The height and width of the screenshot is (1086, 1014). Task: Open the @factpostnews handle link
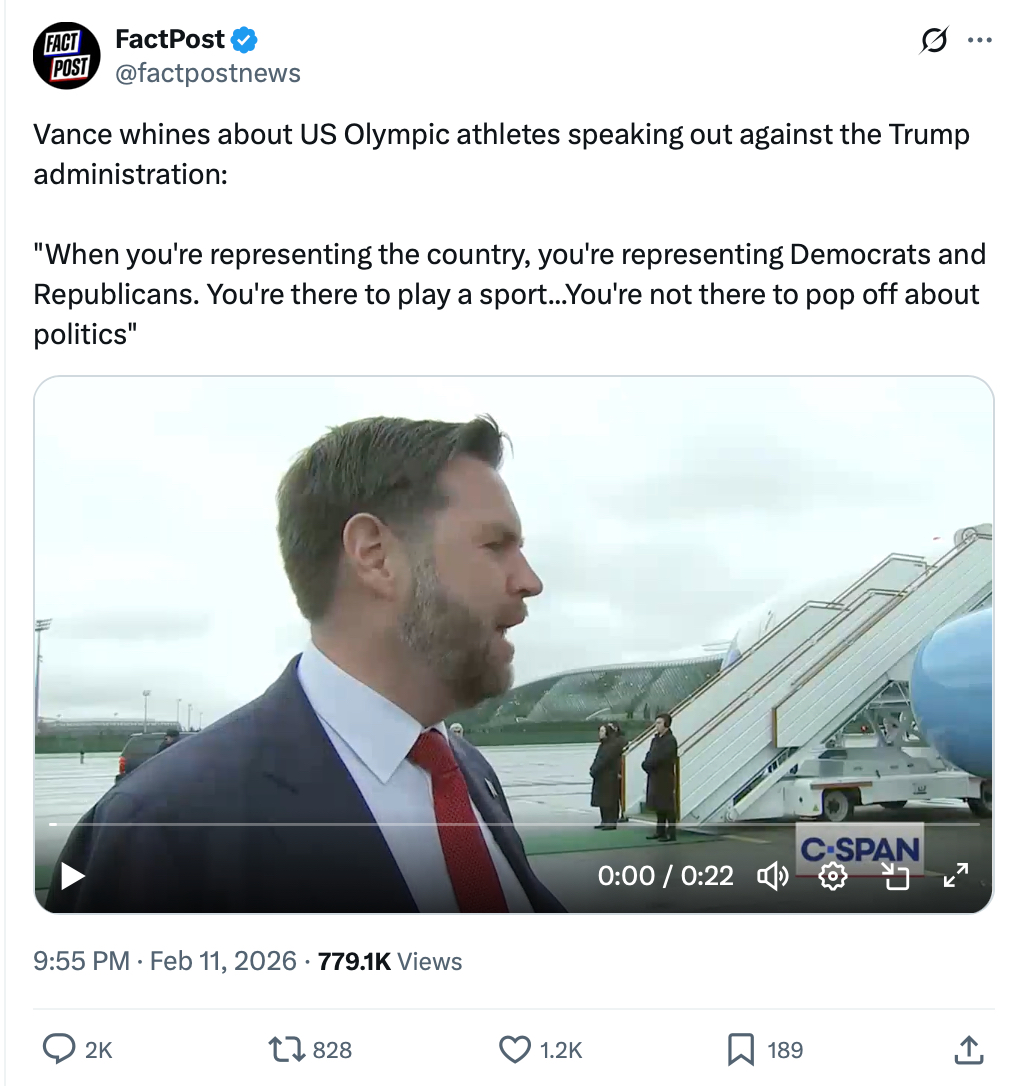pos(208,73)
